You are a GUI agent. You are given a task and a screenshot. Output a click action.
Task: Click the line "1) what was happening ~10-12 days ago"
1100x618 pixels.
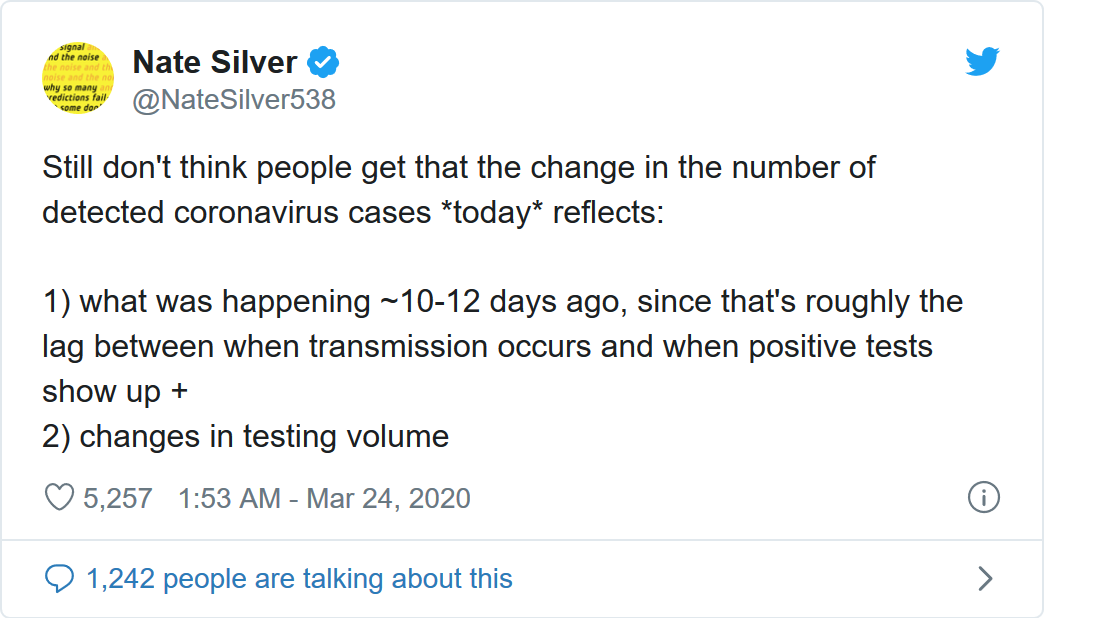(502, 301)
